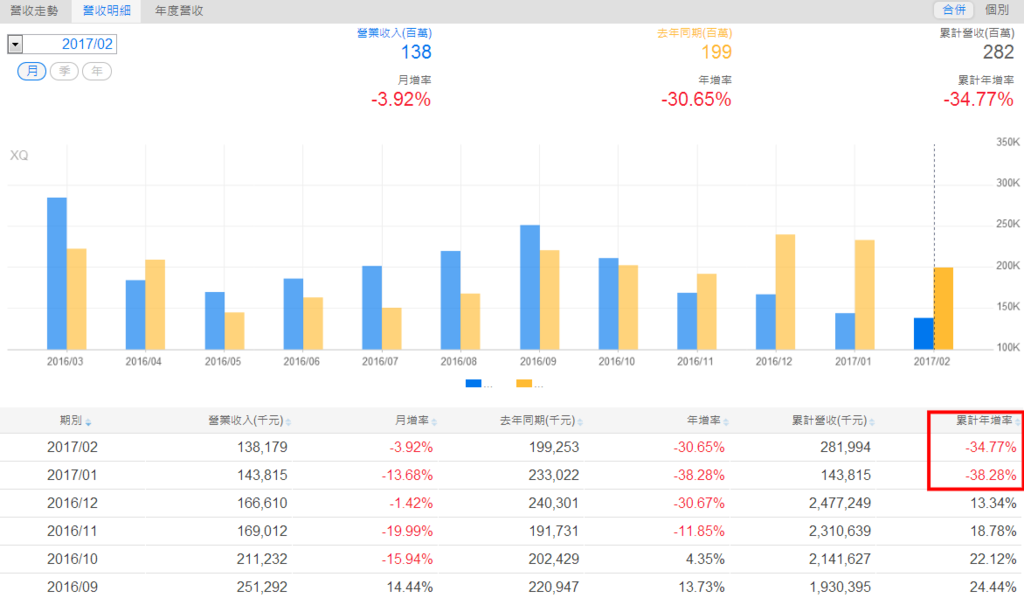
Task: Select the 2016/12 row period cell
Action: point(72,503)
